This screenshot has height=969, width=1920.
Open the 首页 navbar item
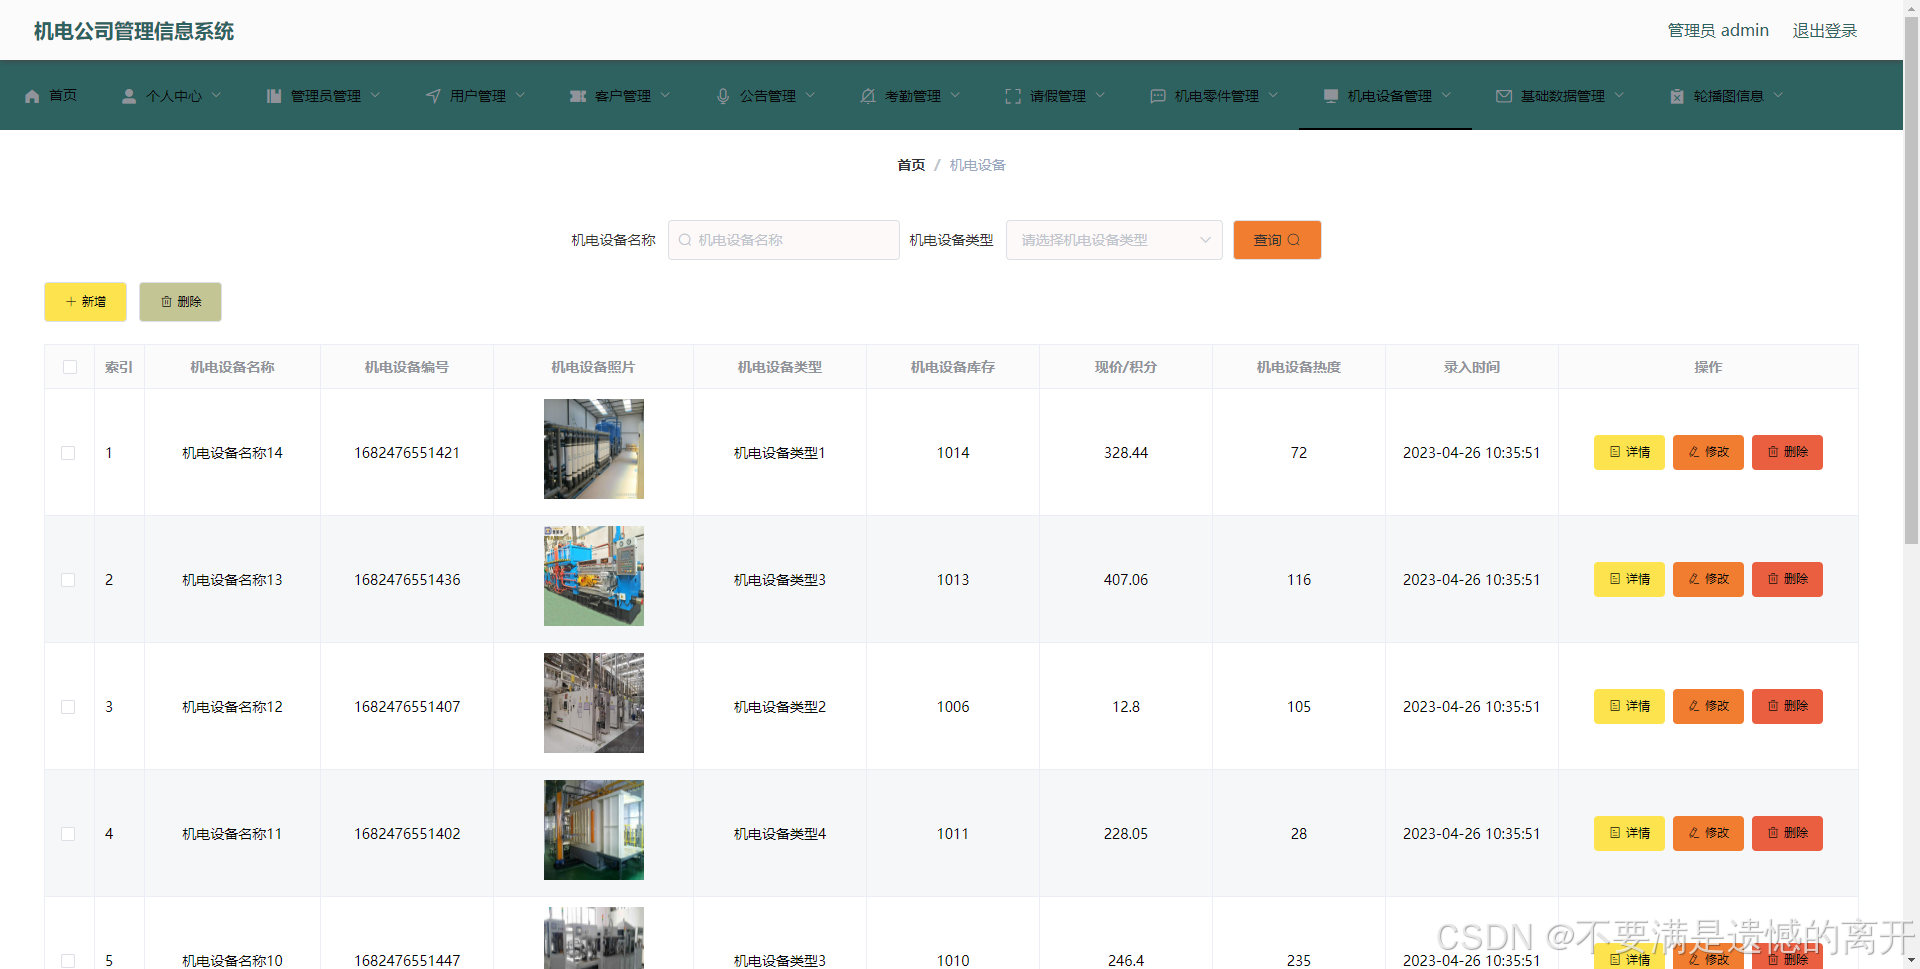coord(50,96)
